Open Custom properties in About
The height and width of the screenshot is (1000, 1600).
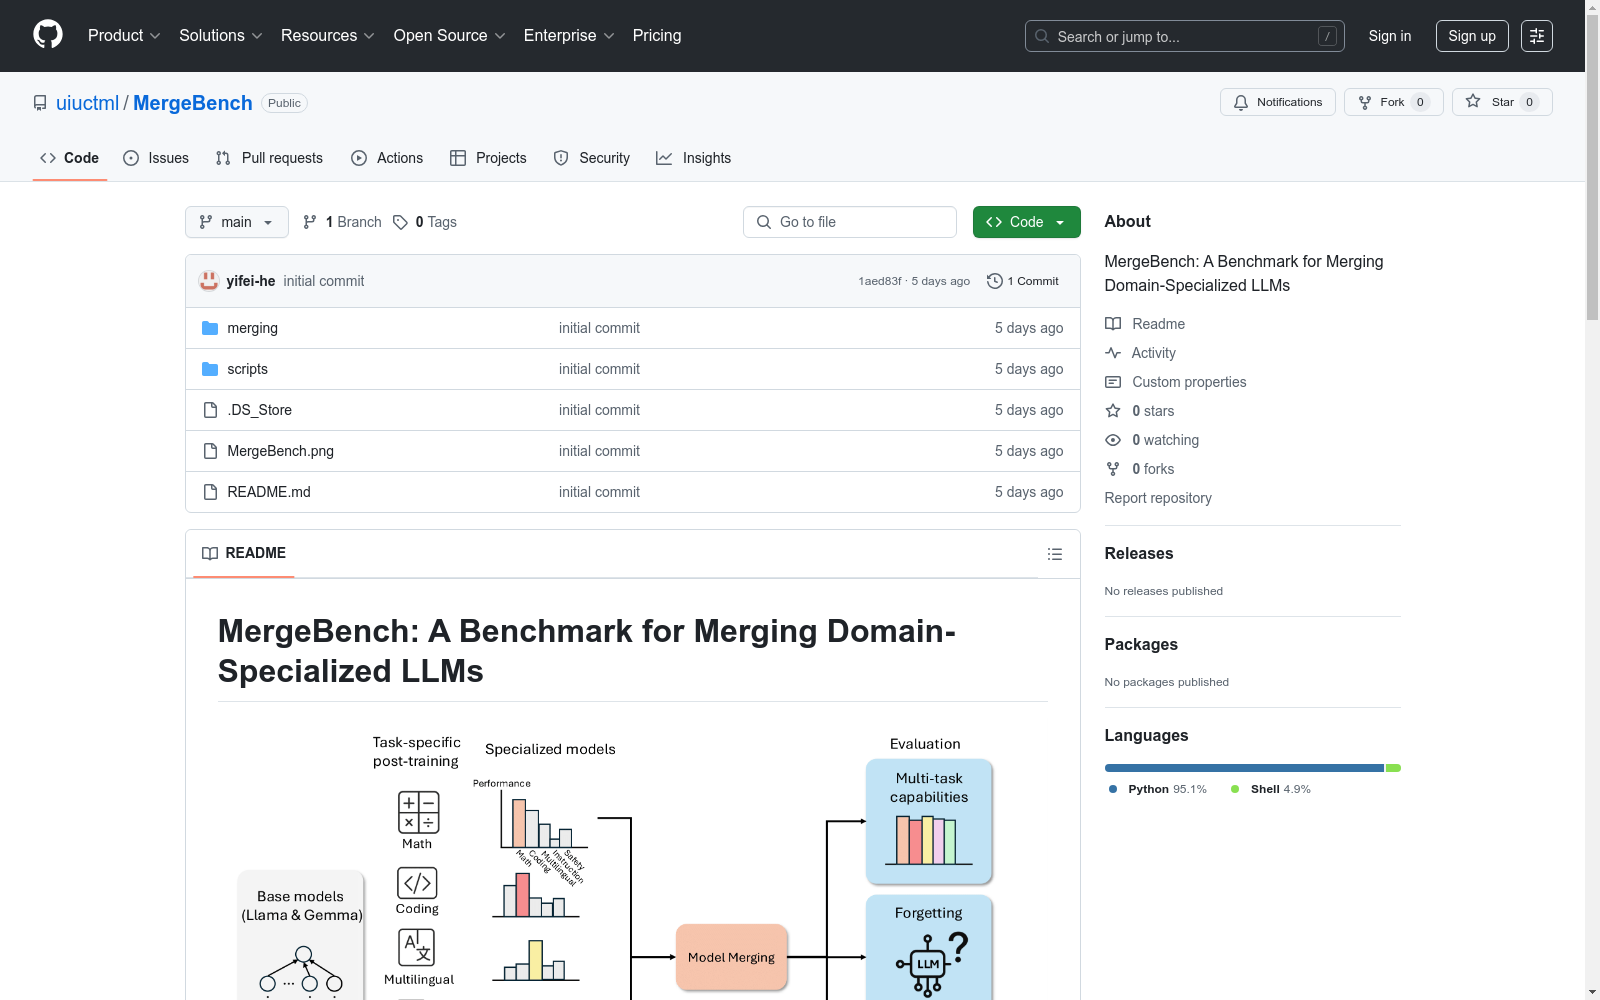click(x=1176, y=382)
